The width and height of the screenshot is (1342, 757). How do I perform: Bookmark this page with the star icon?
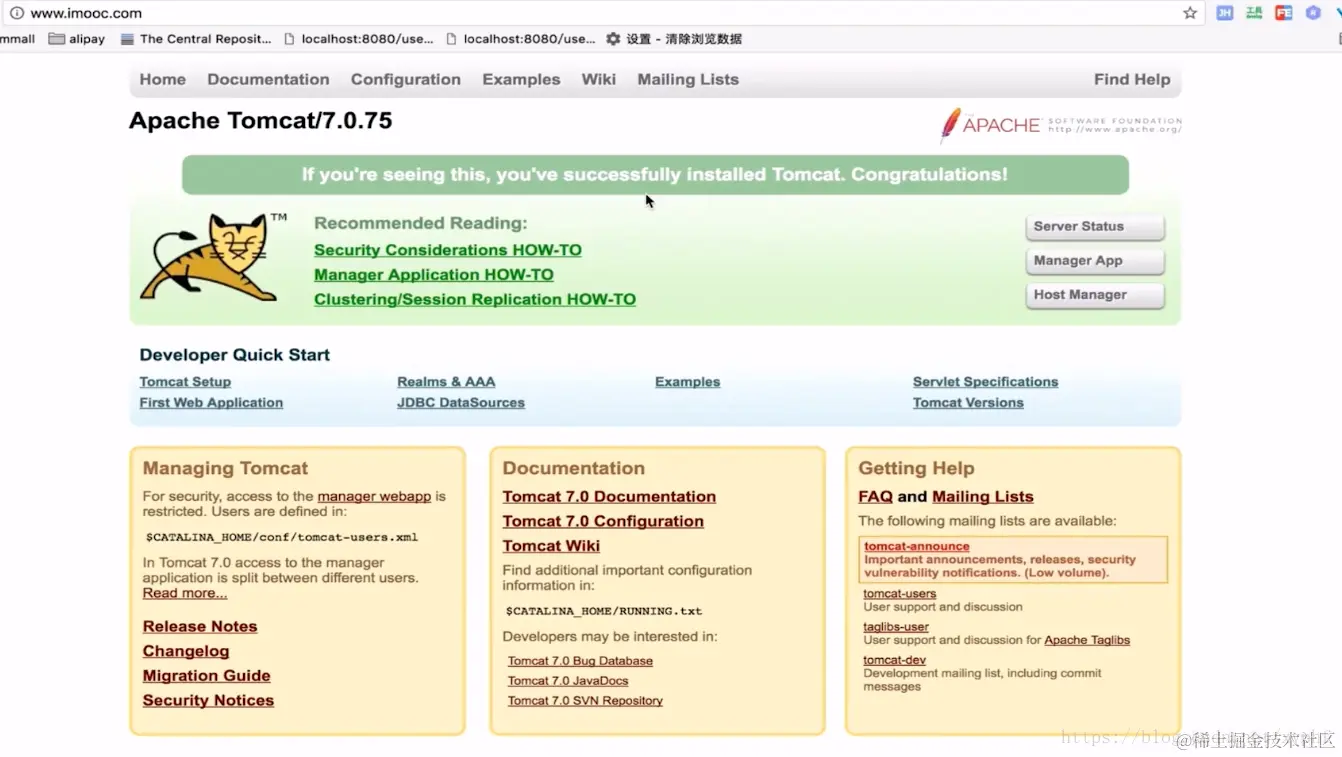pyautogui.click(x=1190, y=13)
